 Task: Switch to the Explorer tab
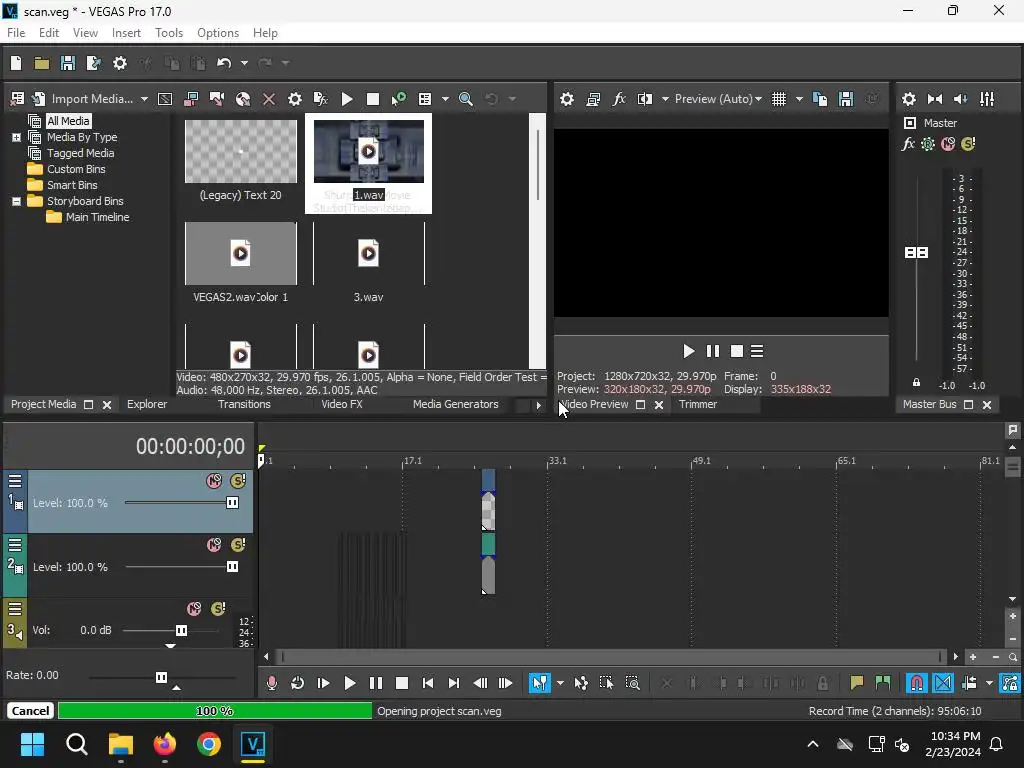(147, 404)
